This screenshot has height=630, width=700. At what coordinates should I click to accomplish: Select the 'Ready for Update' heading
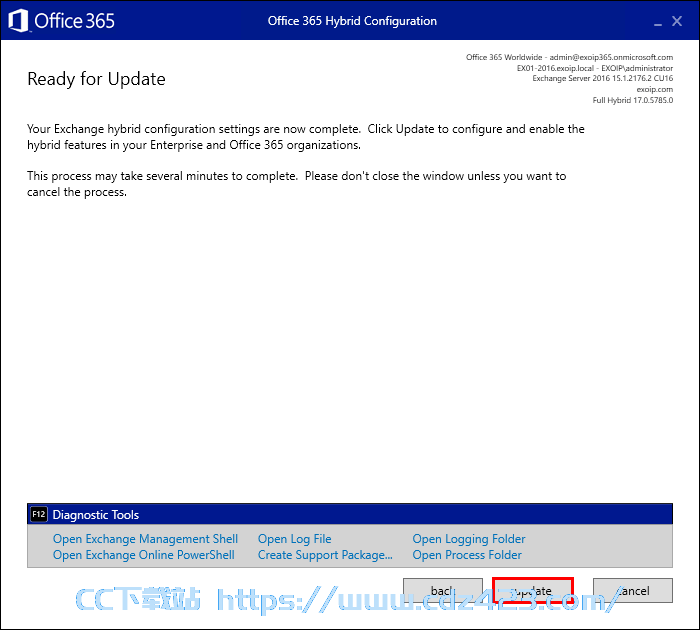pos(96,79)
